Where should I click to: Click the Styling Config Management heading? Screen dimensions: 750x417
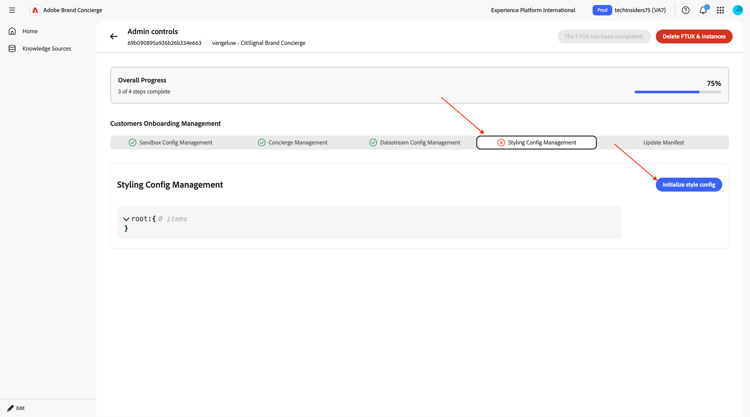(x=170, y=185)
